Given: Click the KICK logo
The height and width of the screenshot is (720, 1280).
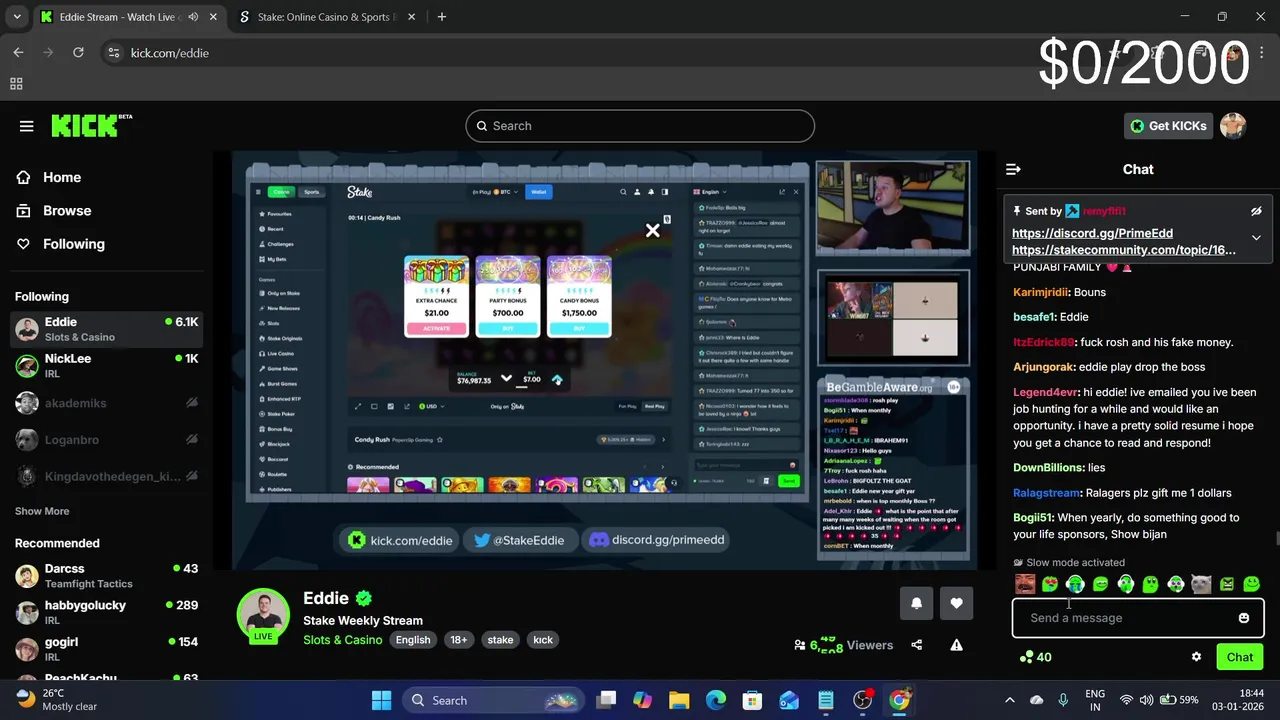Looking at the screenshot, I should coord(91,125).
